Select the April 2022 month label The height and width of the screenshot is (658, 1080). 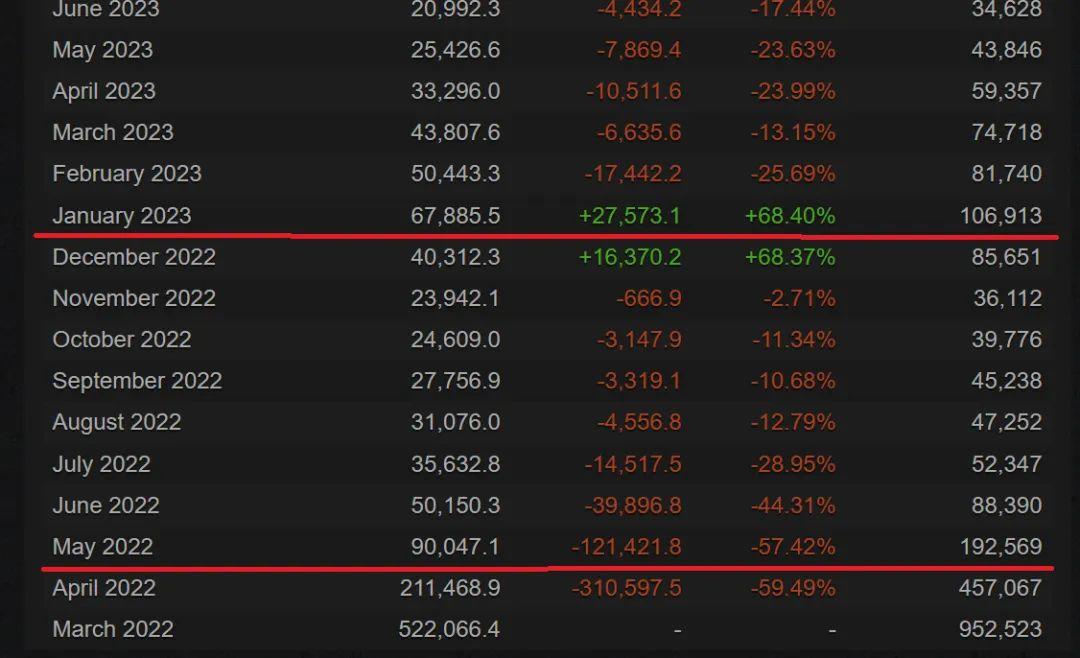[104, 588]
